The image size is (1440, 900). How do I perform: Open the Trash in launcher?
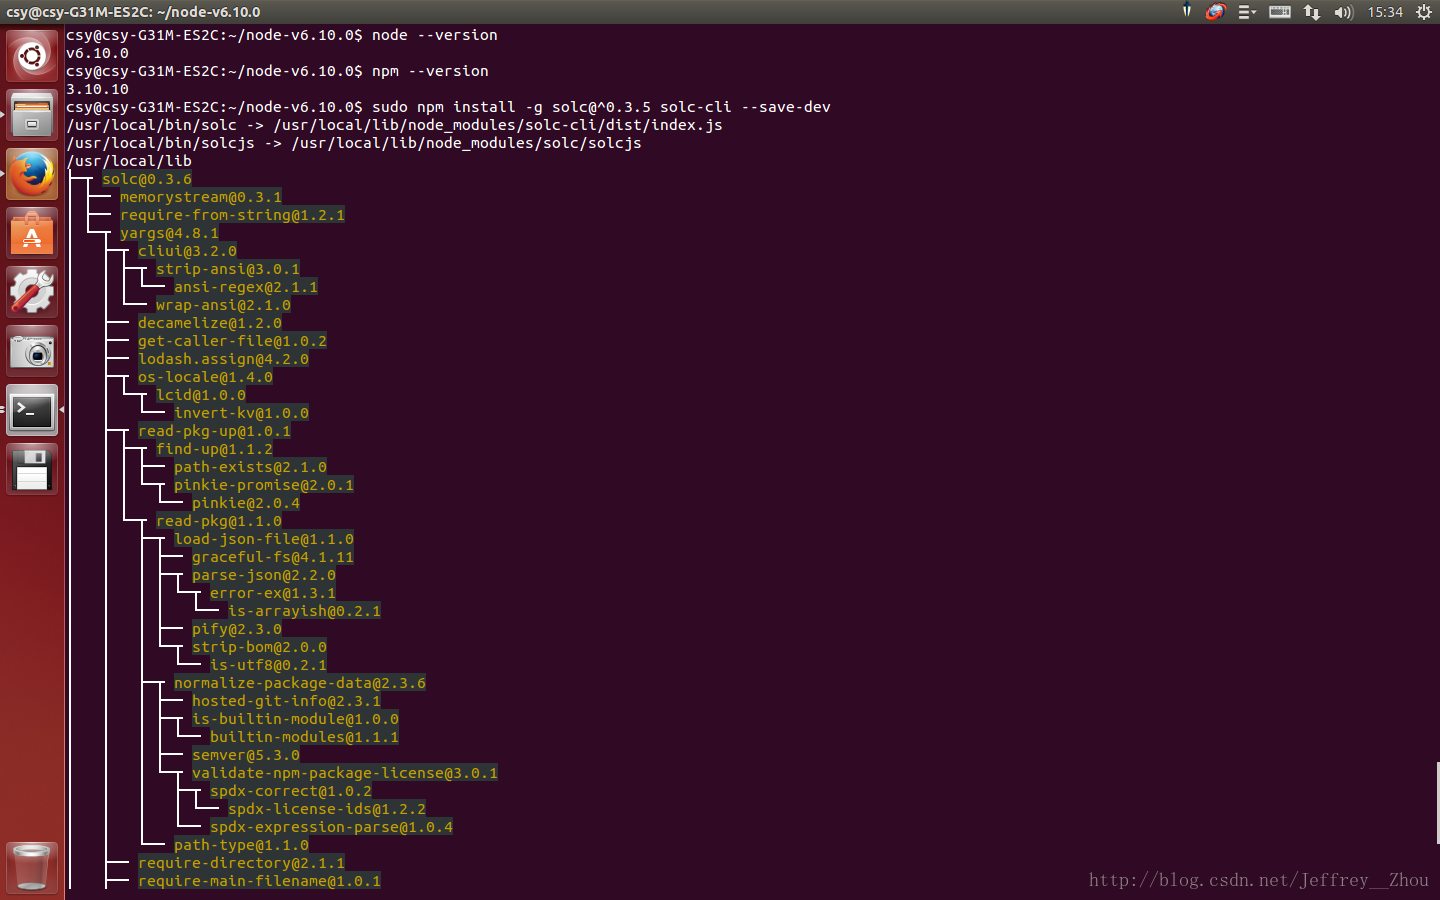tap(32, 866)
